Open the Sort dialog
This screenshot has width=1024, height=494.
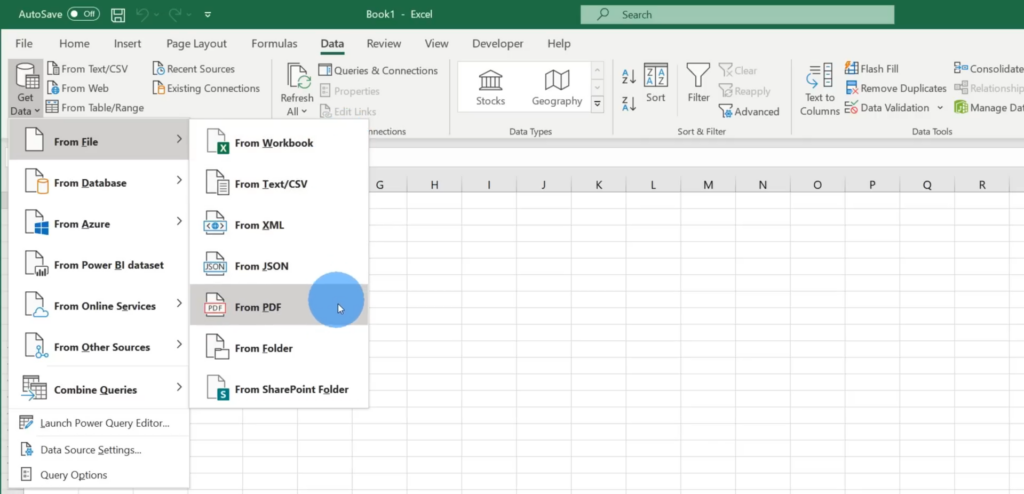[x=656, y=84]
